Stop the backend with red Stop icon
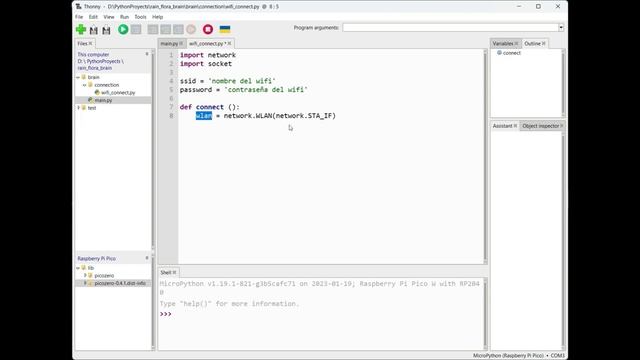640x360 pixels. pyautogui.click(x=208, y=29)
